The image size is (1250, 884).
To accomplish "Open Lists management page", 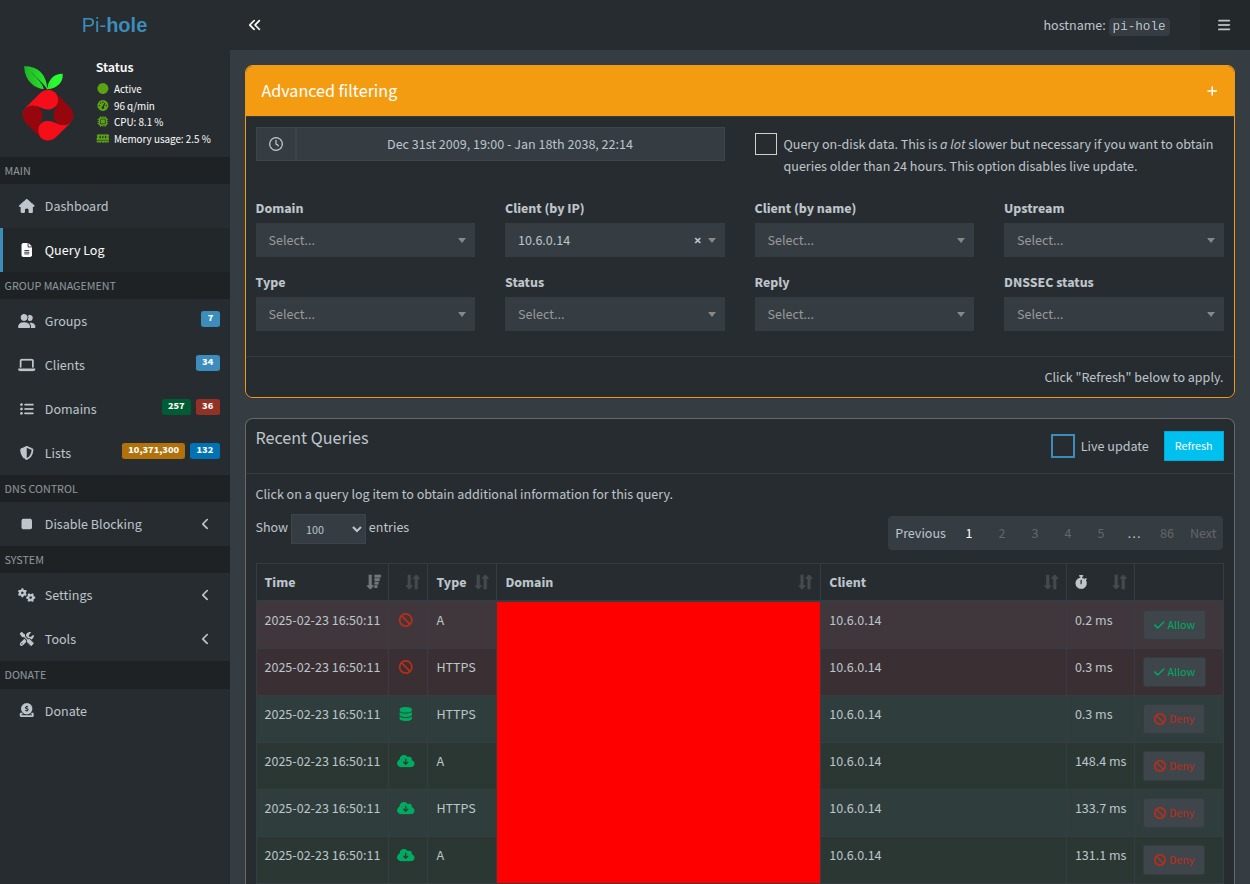I will point(115,453).
